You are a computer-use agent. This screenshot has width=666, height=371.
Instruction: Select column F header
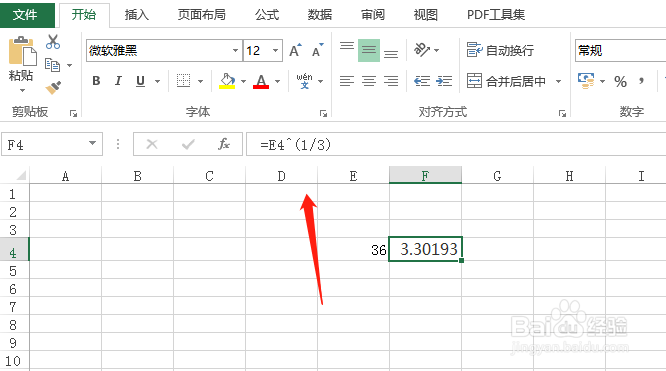(425, 175)
